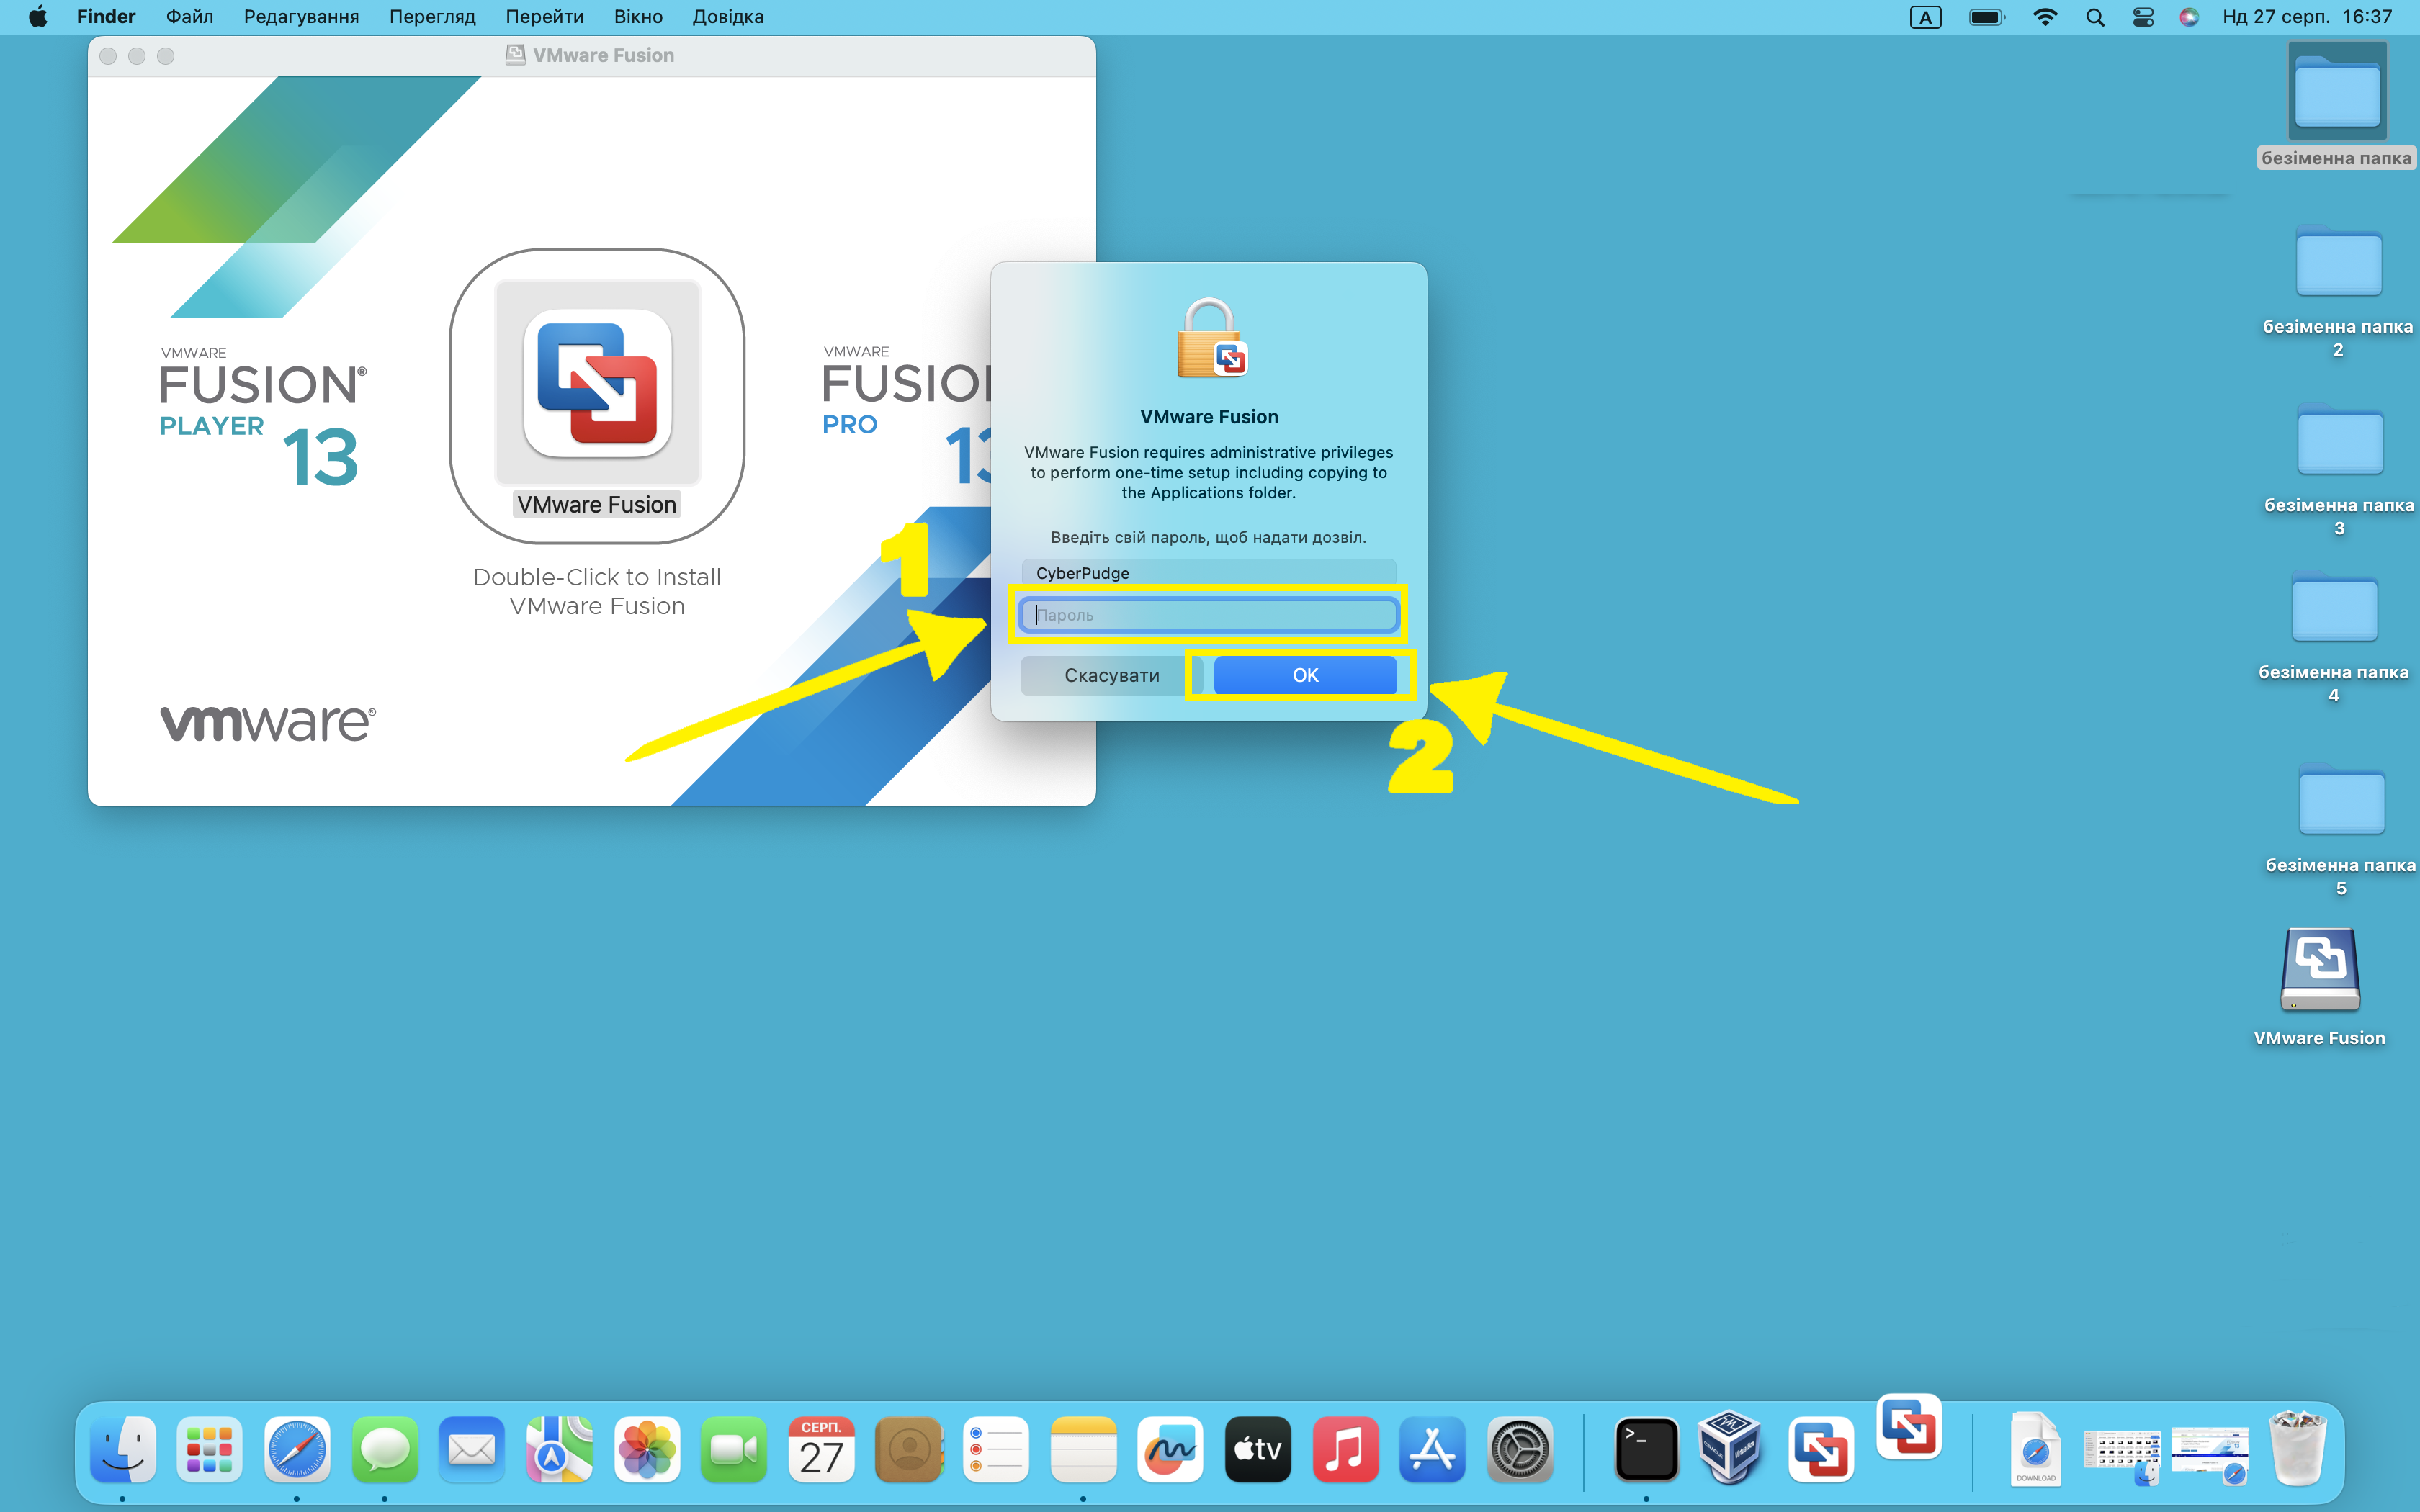Screen dimensions: 2420x1512
Task: Select the безіменна папка desktop folder
Action: [x=2337, y=104]
